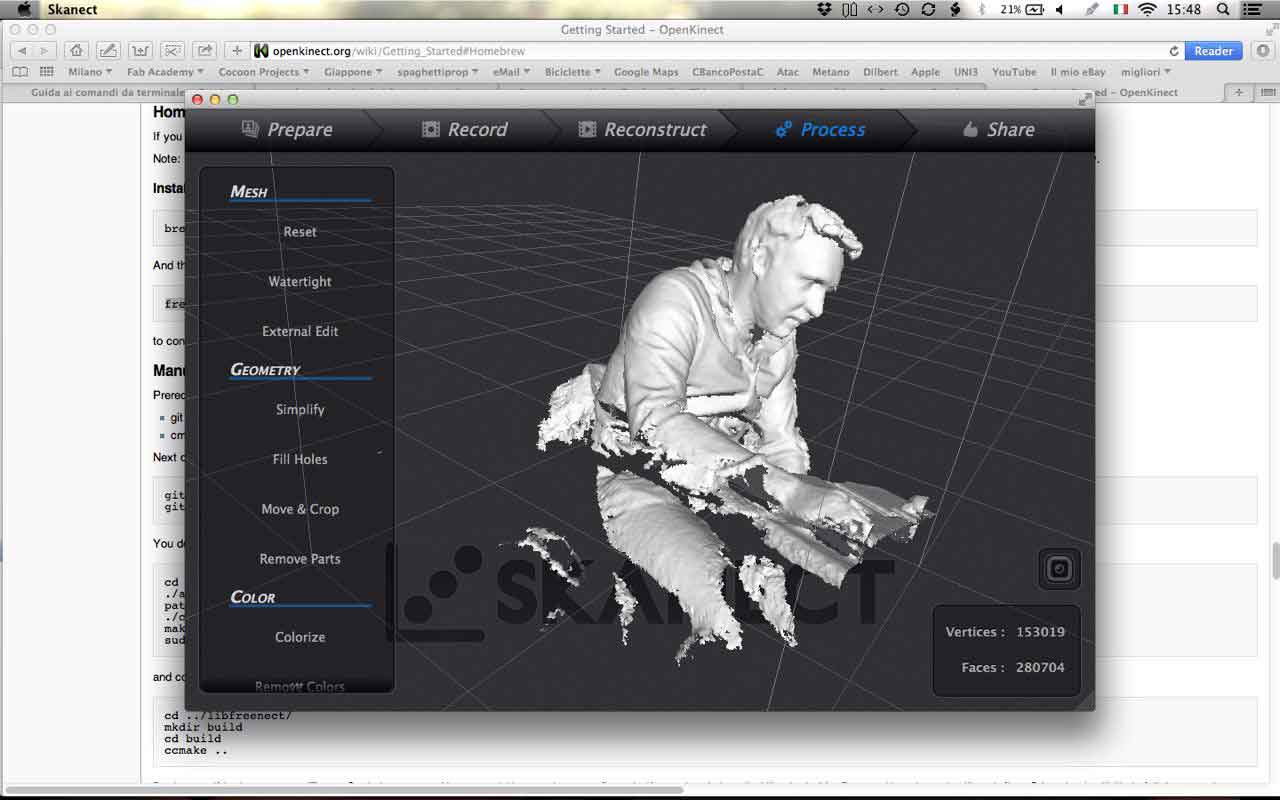Open the Share tab
This screenshot has width=1280, height=800.
coord(998,129)
